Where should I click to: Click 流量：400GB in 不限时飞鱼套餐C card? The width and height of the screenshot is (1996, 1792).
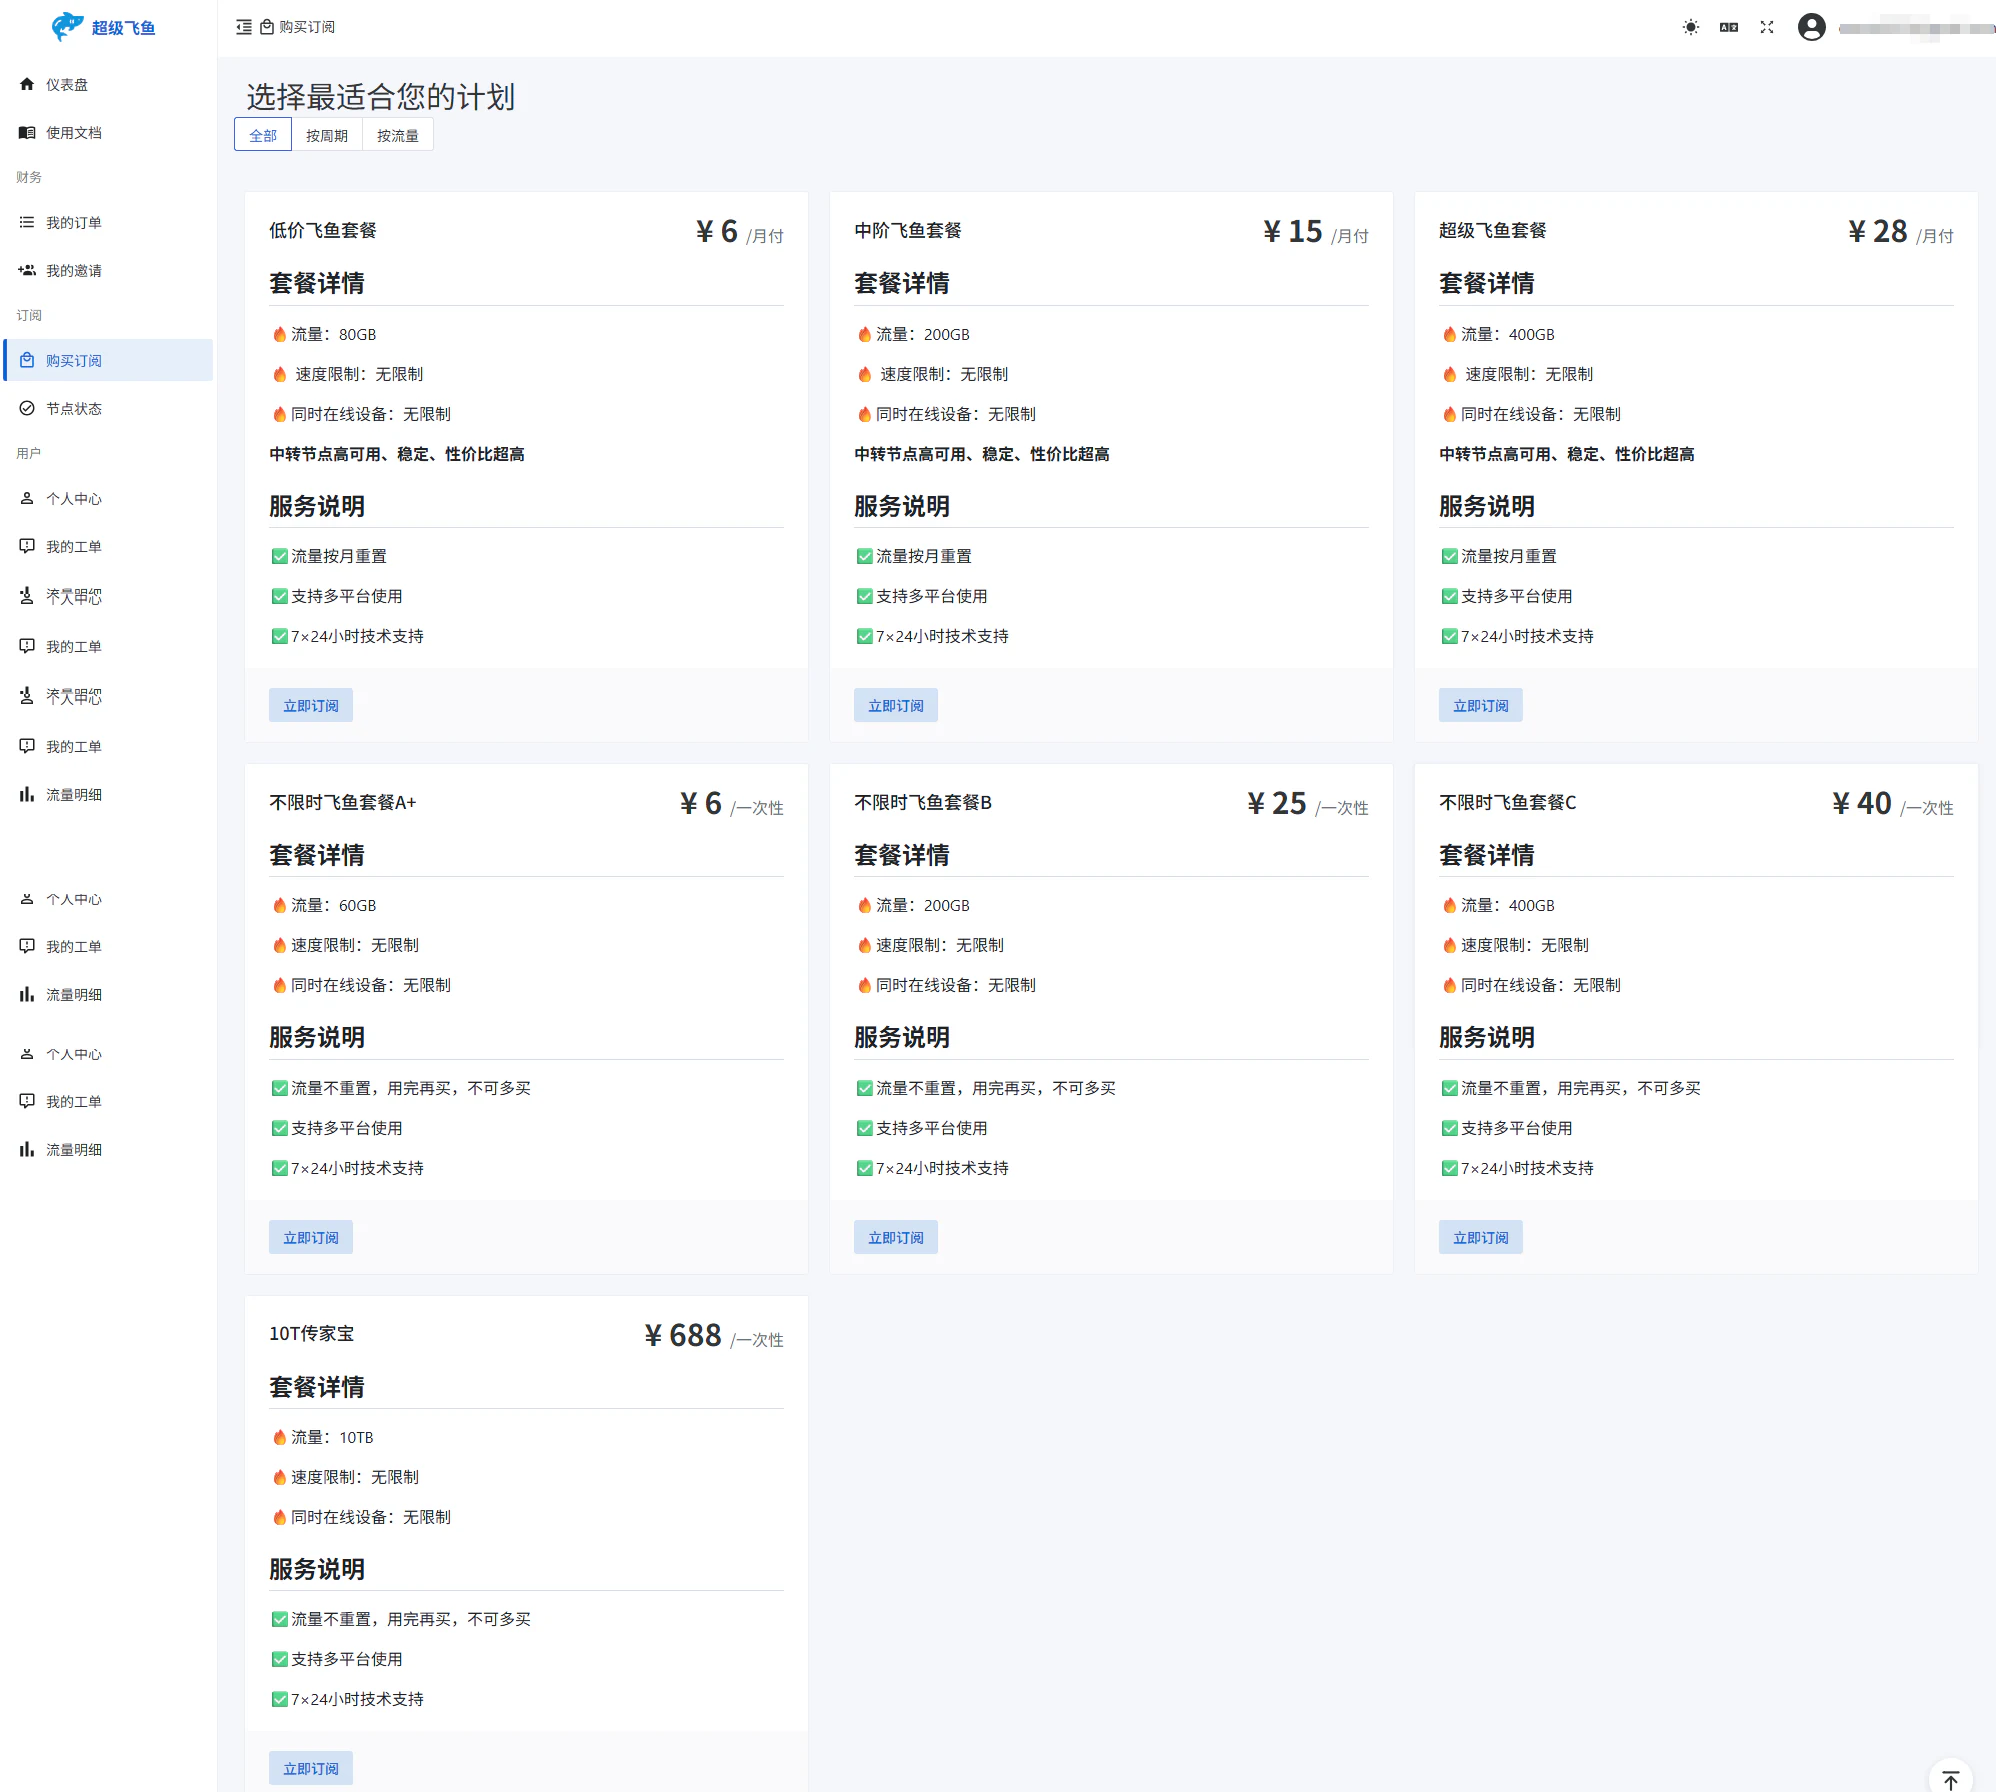click(x=1498, y=906)
